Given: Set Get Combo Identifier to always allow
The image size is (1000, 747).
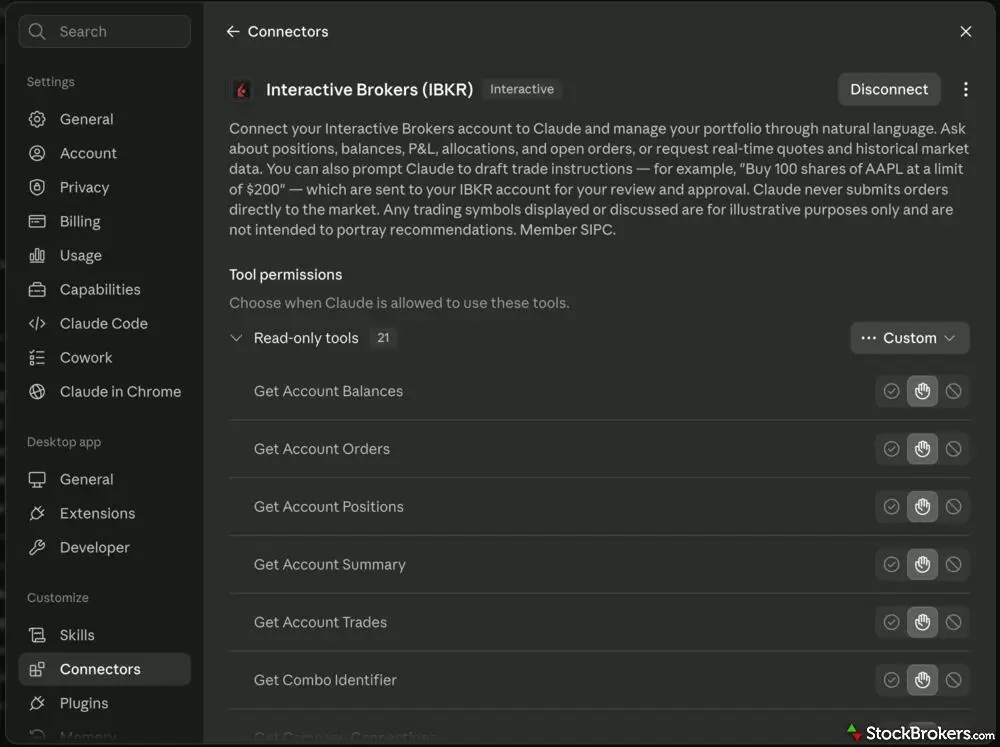Looking at the screenshot, I should click(x=891, y=680).
